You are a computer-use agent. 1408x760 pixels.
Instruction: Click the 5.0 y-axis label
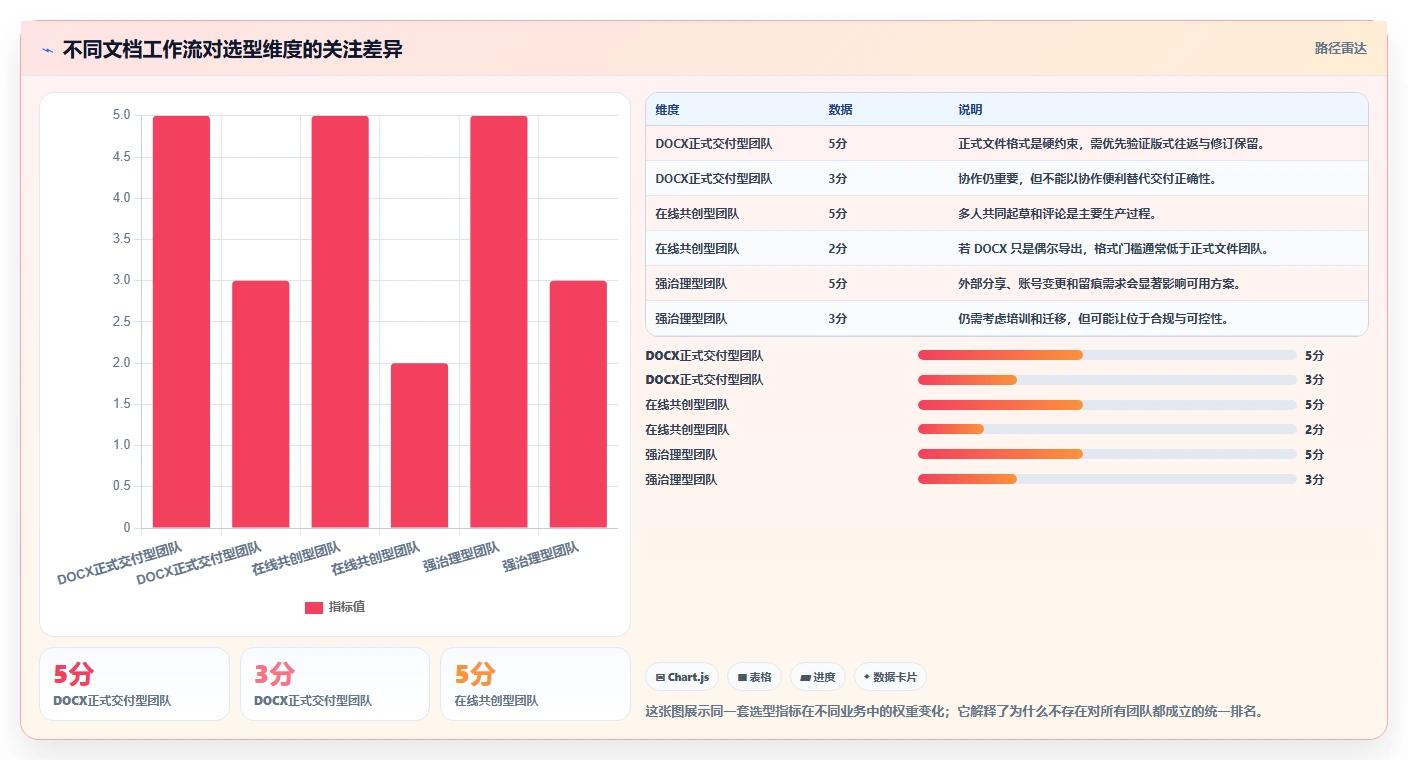pyautogui.click(x=122, y=115)
